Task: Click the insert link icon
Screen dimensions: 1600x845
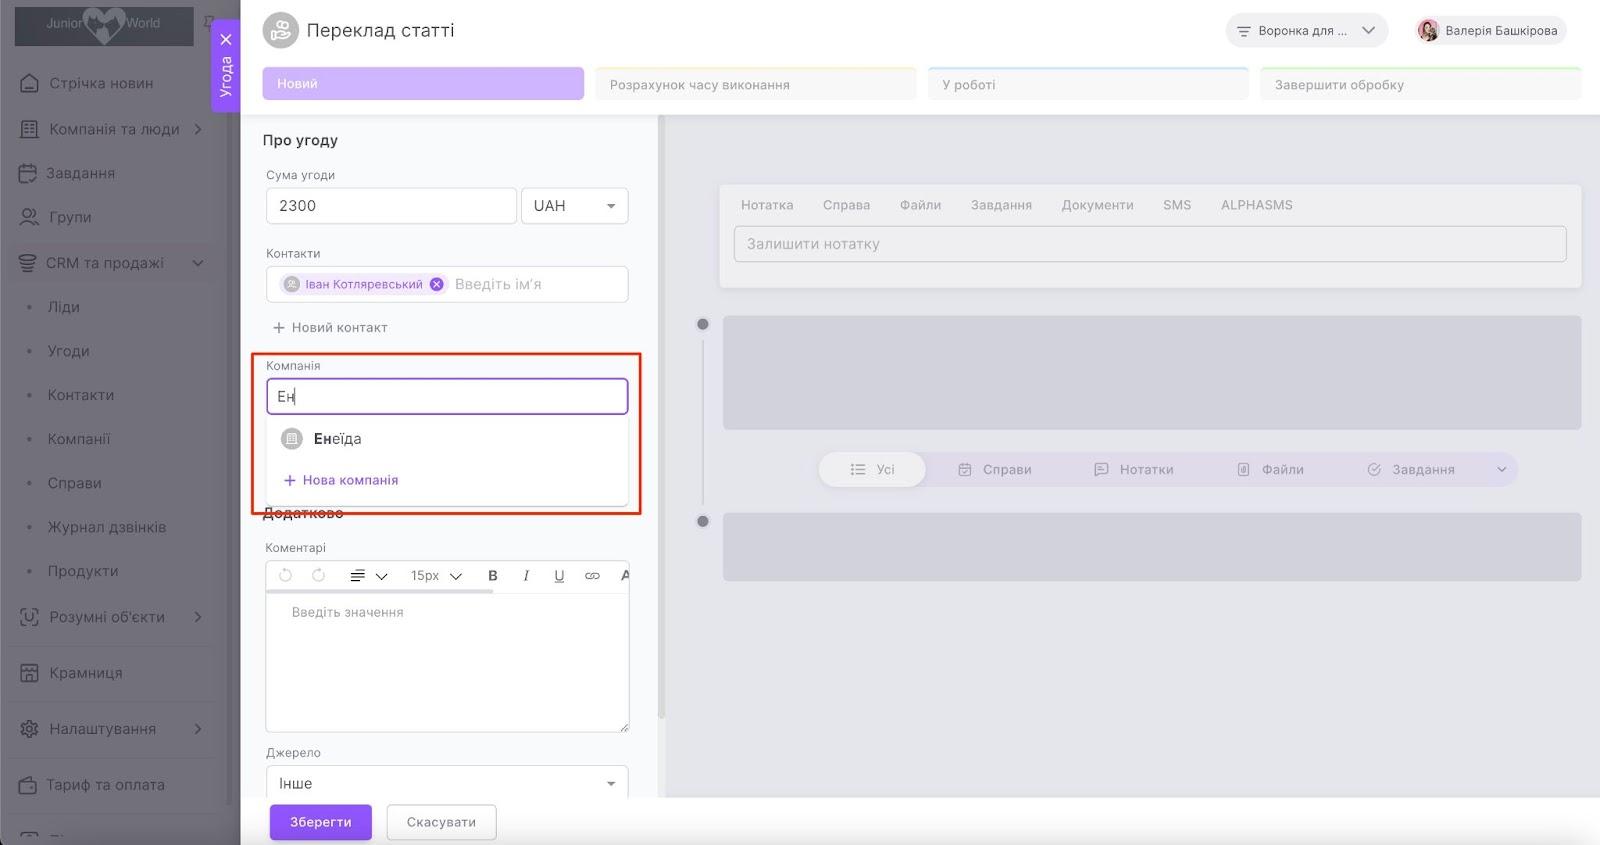Action: click(592, 576)
